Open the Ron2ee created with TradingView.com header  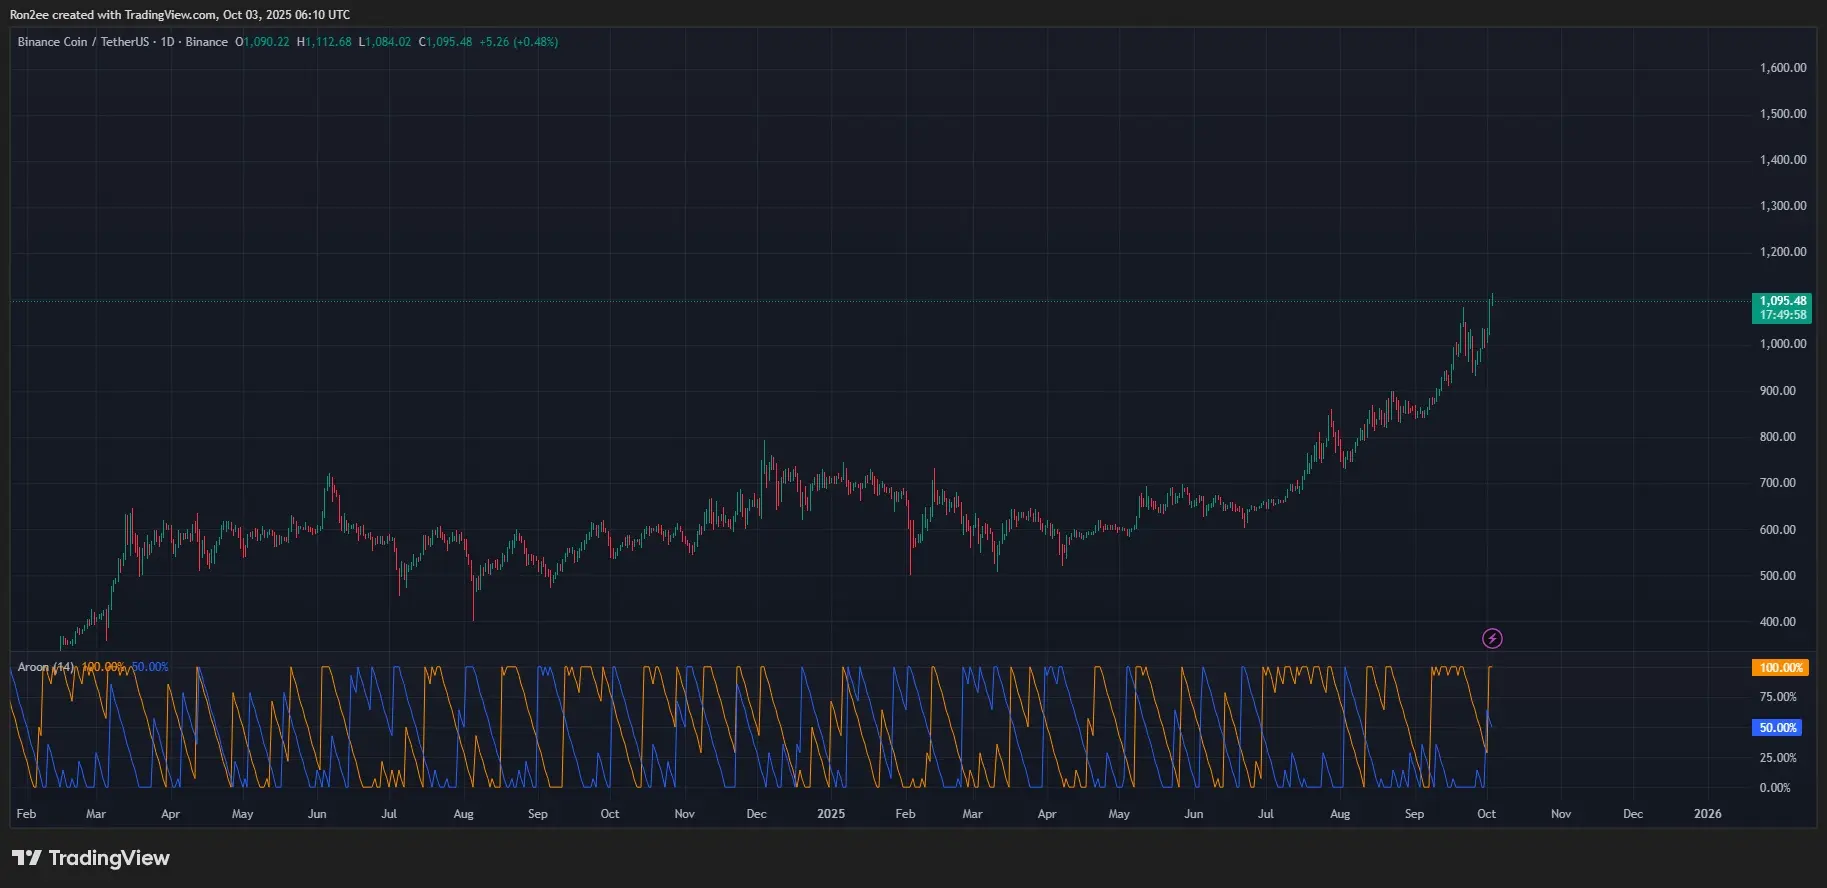[x=180, y=15]
